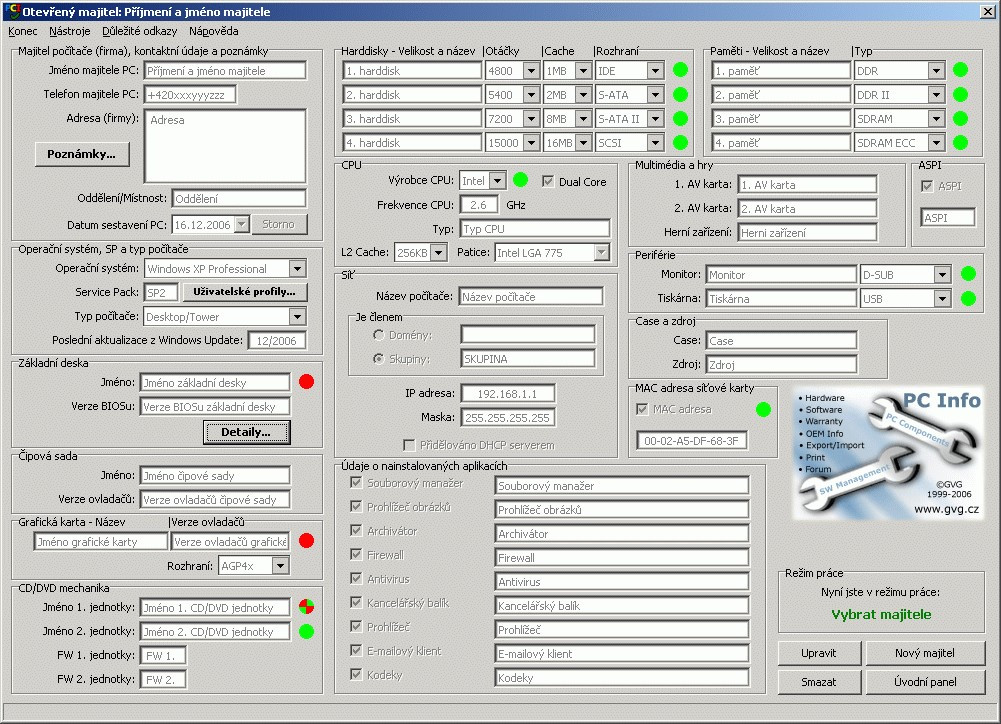This screenshot has width=1001, height=724.
Task: Click the Úvodní panel button
Action: (x=925, y=682)
